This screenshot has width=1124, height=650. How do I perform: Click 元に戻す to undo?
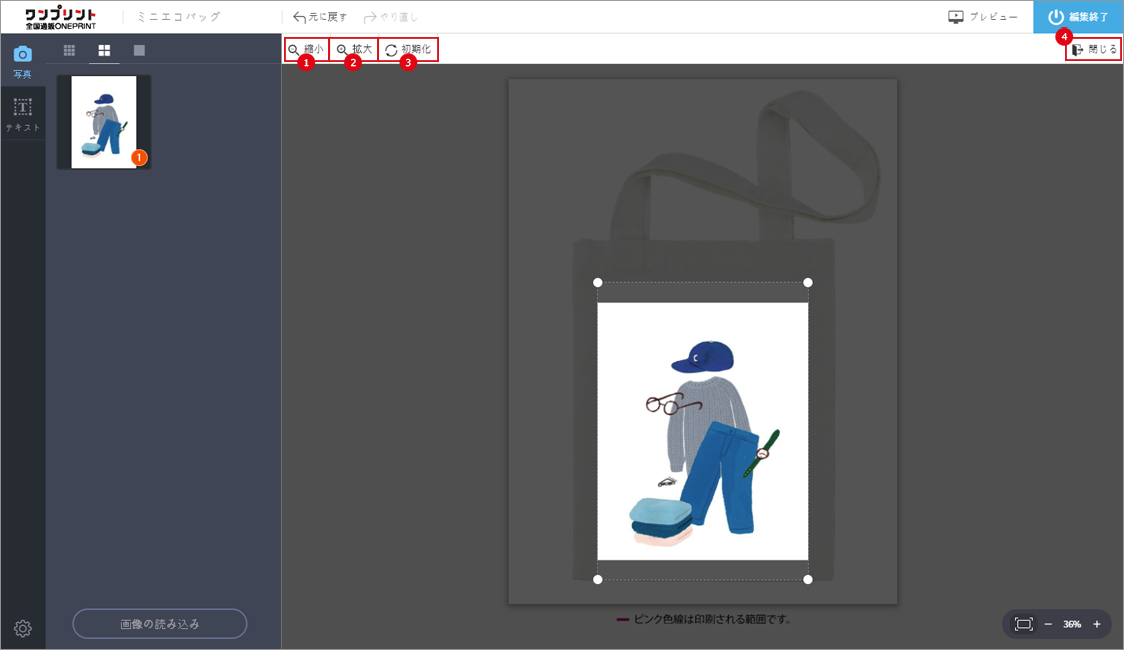pyautogui.click(x=320, y=17)
